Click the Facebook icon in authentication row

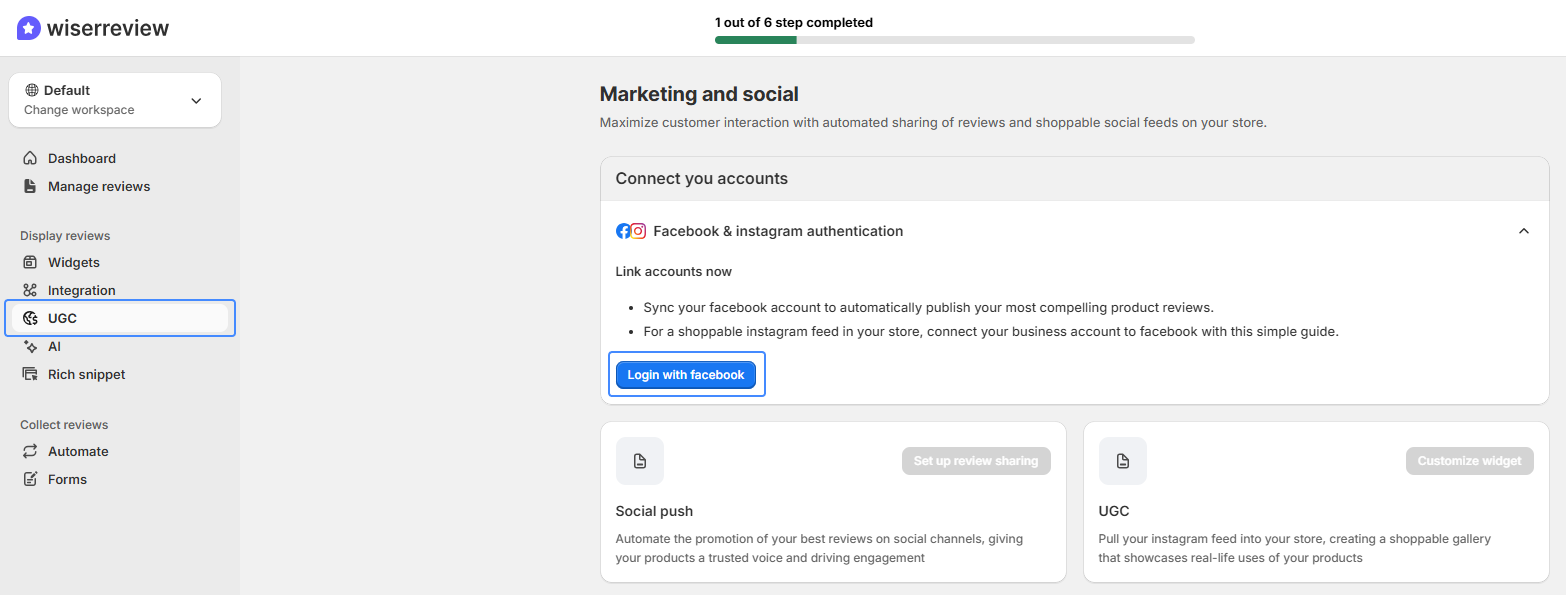pyautogui.click(x=623, y=230)
